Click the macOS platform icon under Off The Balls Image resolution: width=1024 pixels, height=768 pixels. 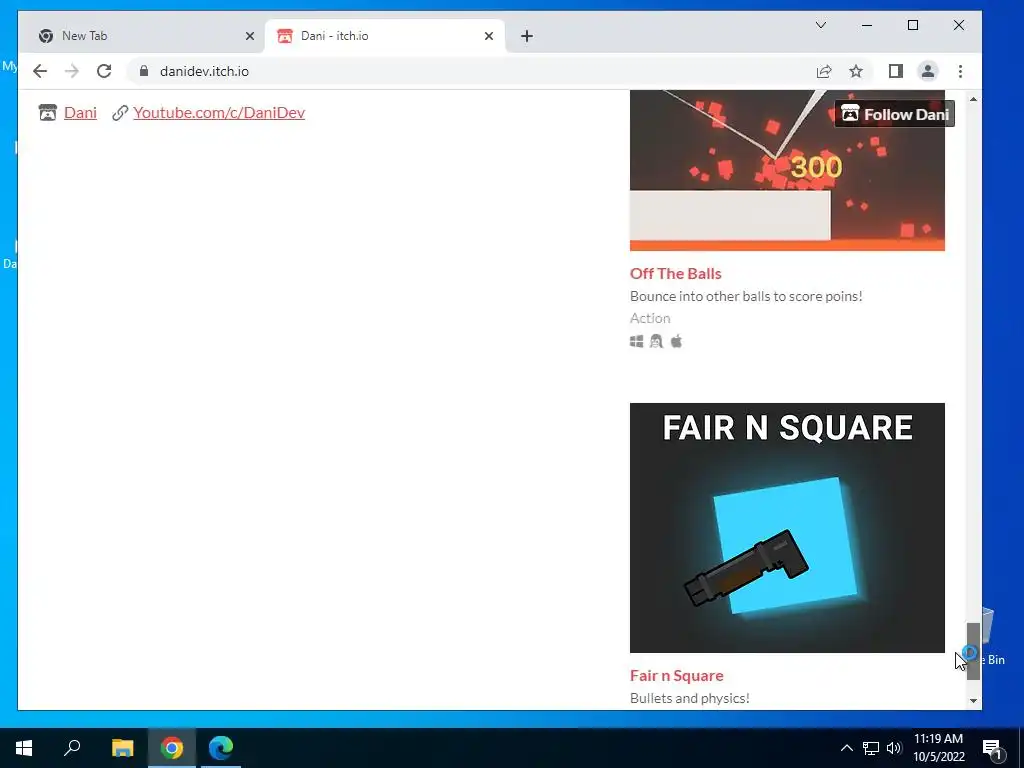tap(677, 341)
